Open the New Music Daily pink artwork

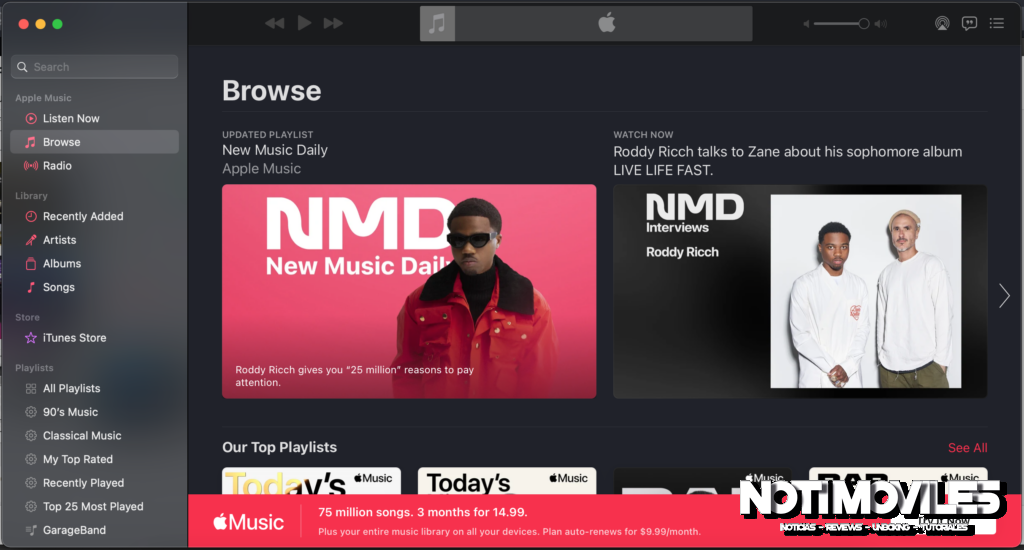point(409,291)
